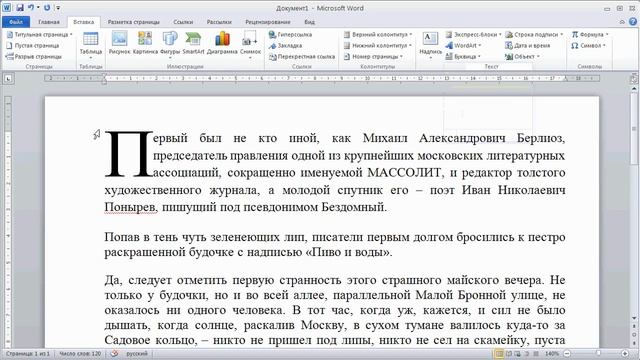Click the Redo icon in quick access toolbar
The height and width of the screenshot is (360, 640).
[47, 8]
